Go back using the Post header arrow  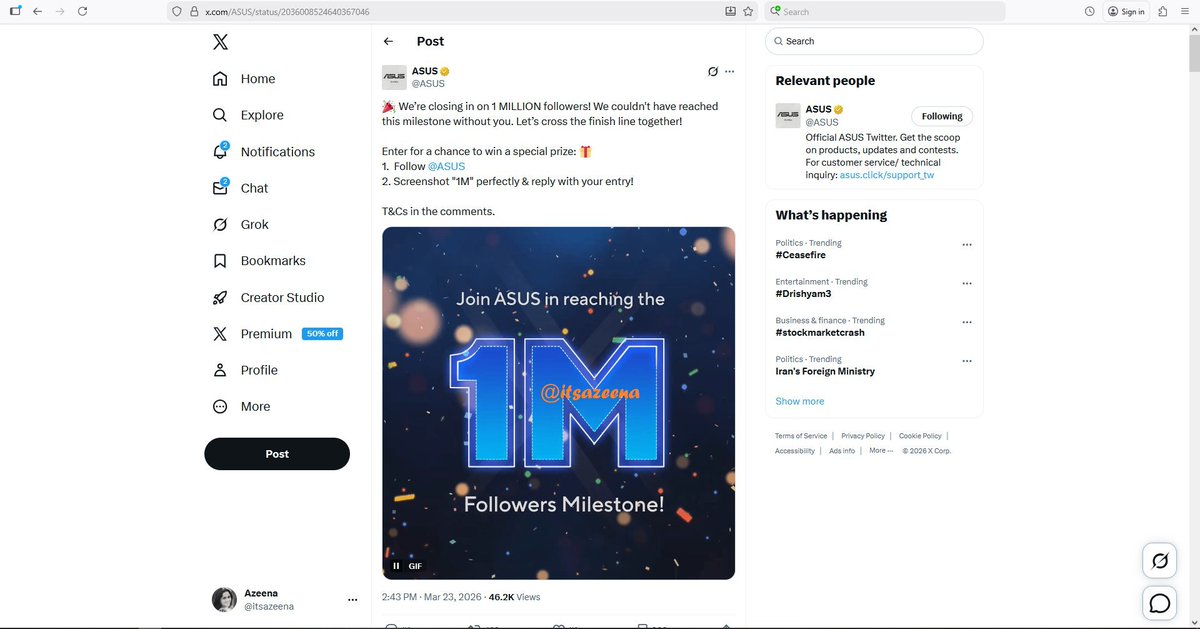389,41
